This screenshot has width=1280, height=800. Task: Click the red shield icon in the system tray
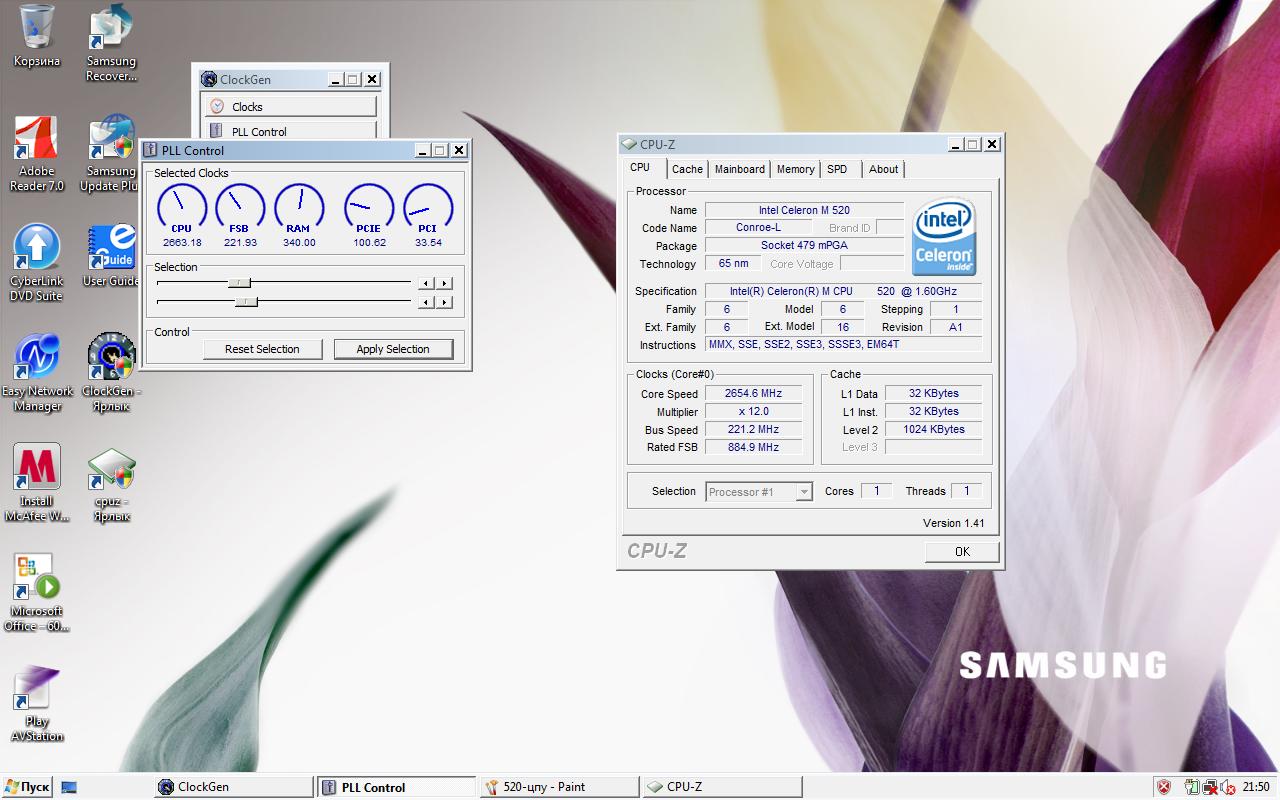(1164, 787)
